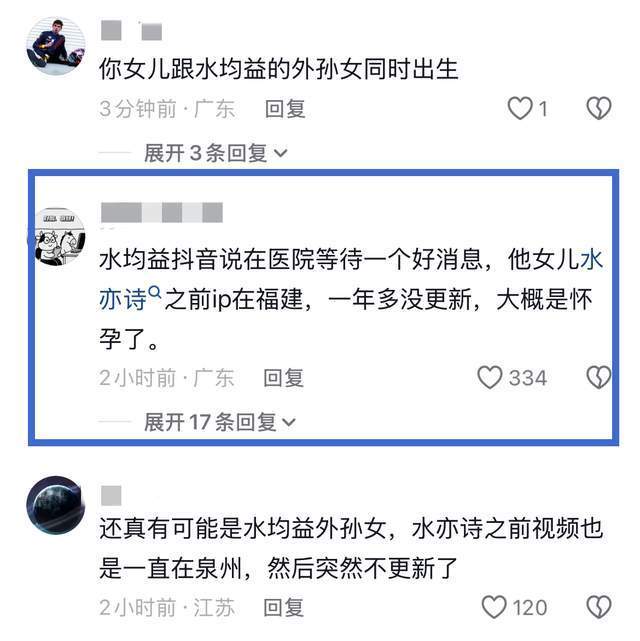Open blurred username of first commenter
Viewport: 640px width, 641px height.
coord(131,31)
